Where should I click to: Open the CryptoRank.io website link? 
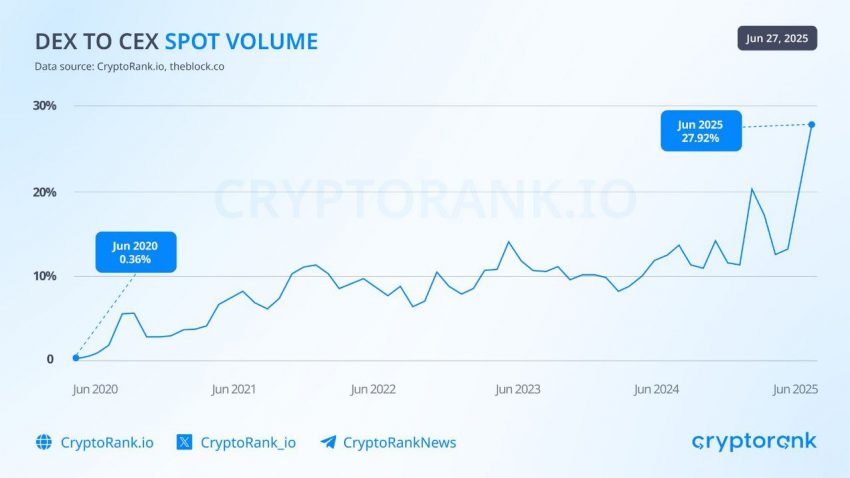[x=107, y=442]
